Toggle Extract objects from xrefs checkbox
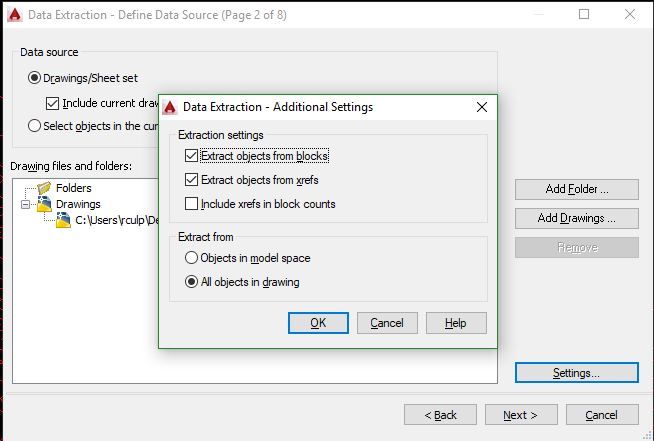Viewport: 654px width, 441px height. [x=191, y=180]
